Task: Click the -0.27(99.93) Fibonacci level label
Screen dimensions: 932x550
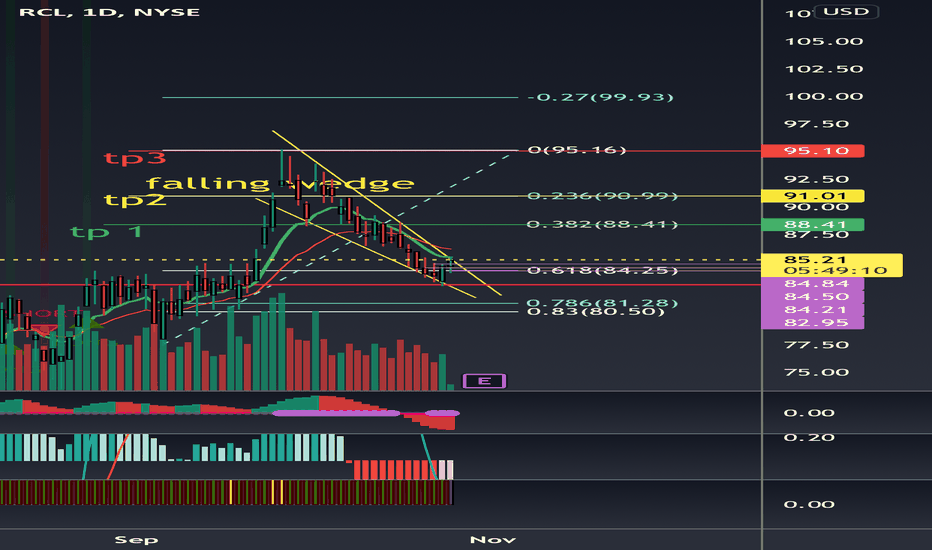Action: tap(601, 97)
